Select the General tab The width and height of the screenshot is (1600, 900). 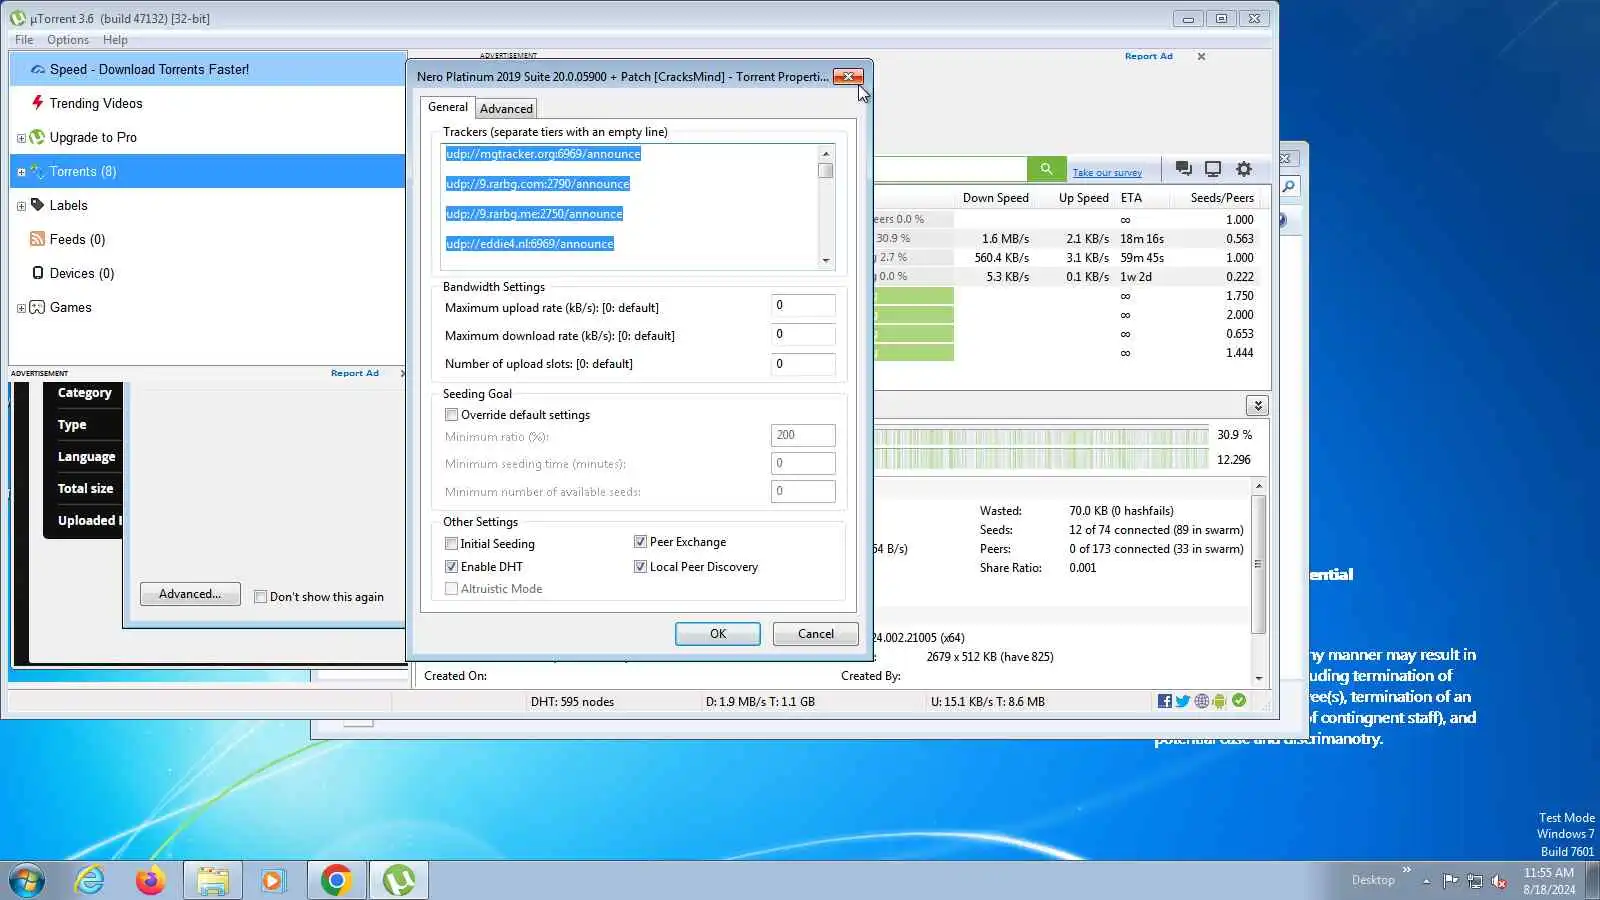[x=447, y=107]
